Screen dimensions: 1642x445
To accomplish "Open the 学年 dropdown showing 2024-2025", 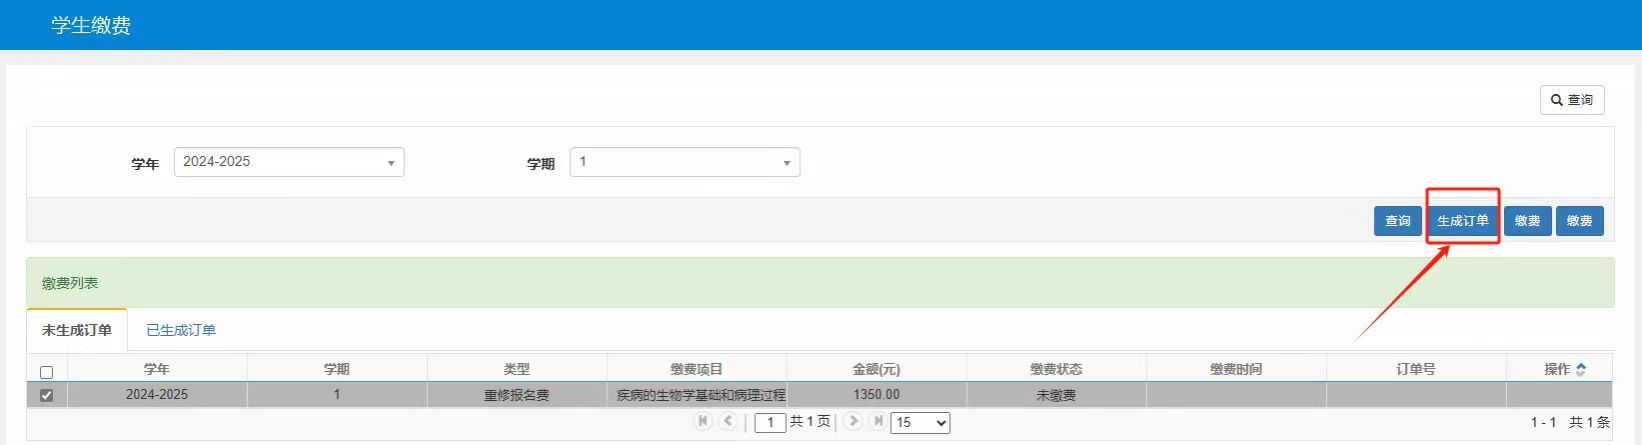I will pyautogui.click(x=289, y=162).
